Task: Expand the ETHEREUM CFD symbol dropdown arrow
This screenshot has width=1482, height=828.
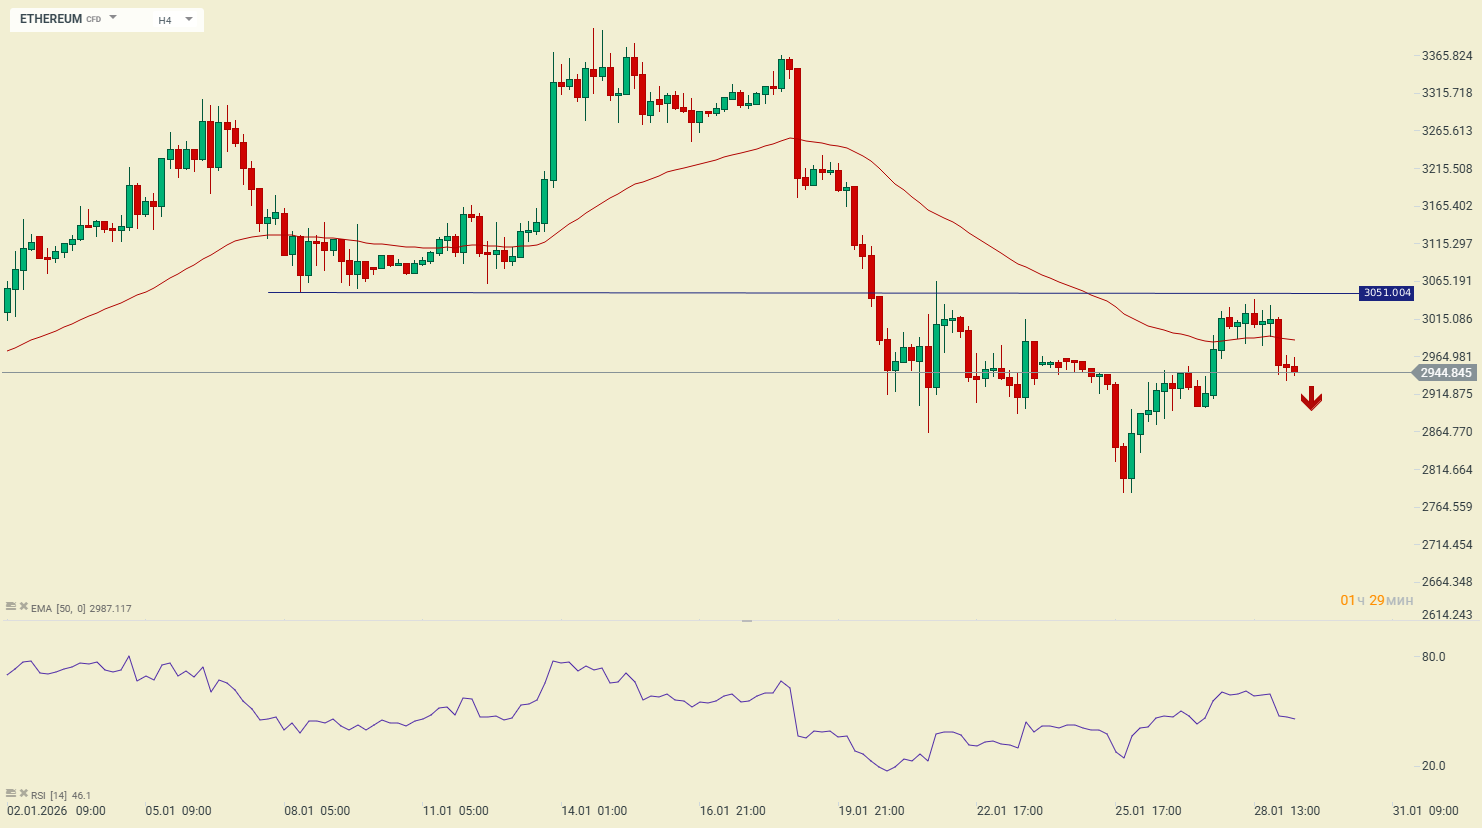Action: 113,18
